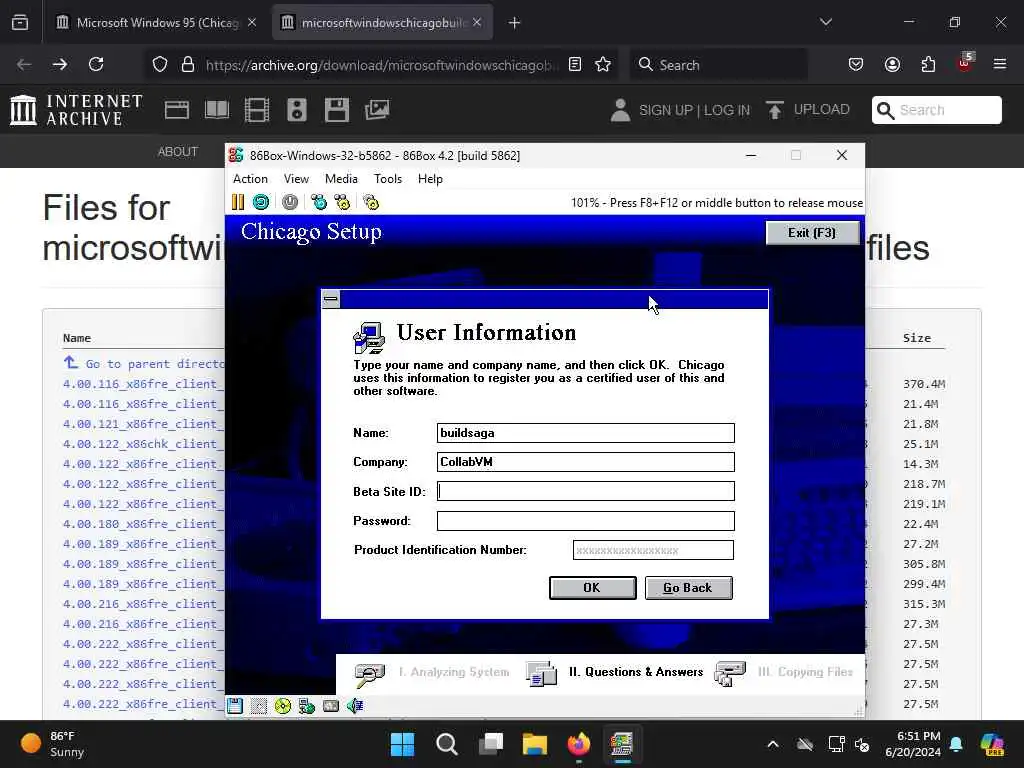This screenshot has width=1024, height=768.
Task: Open 86Box settings via the last toolbar gear icon
Action: click(x=371, y=202)
